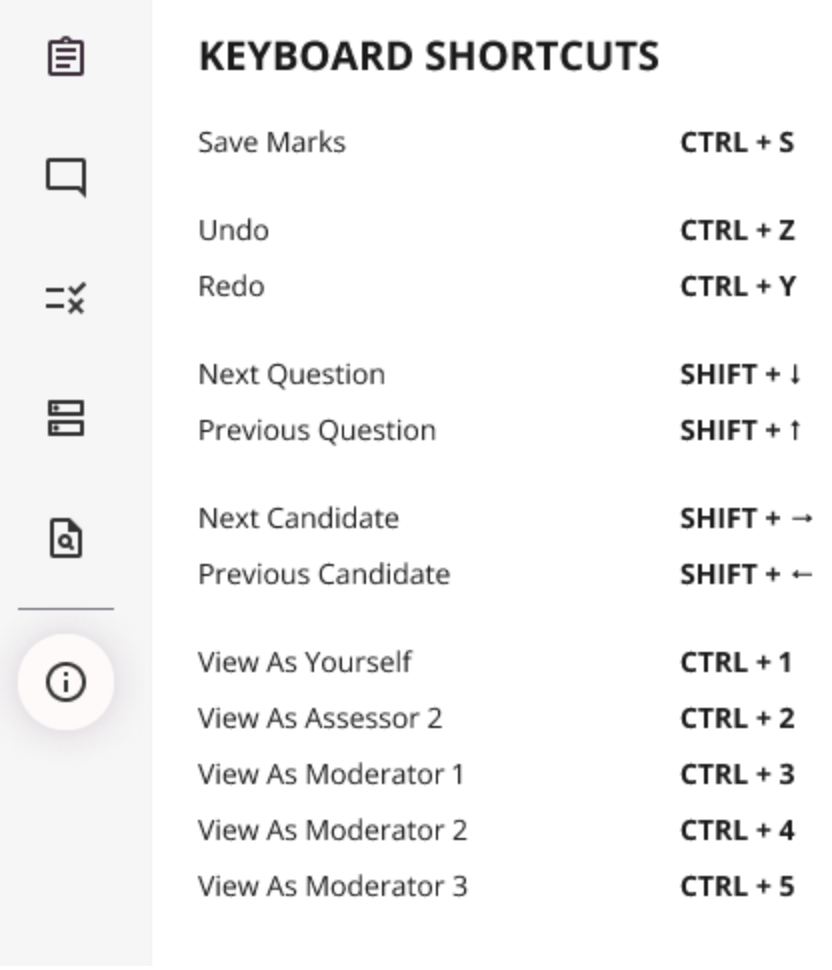Click the Next Candidate label

pyautogui.click(x=298, y=518)
